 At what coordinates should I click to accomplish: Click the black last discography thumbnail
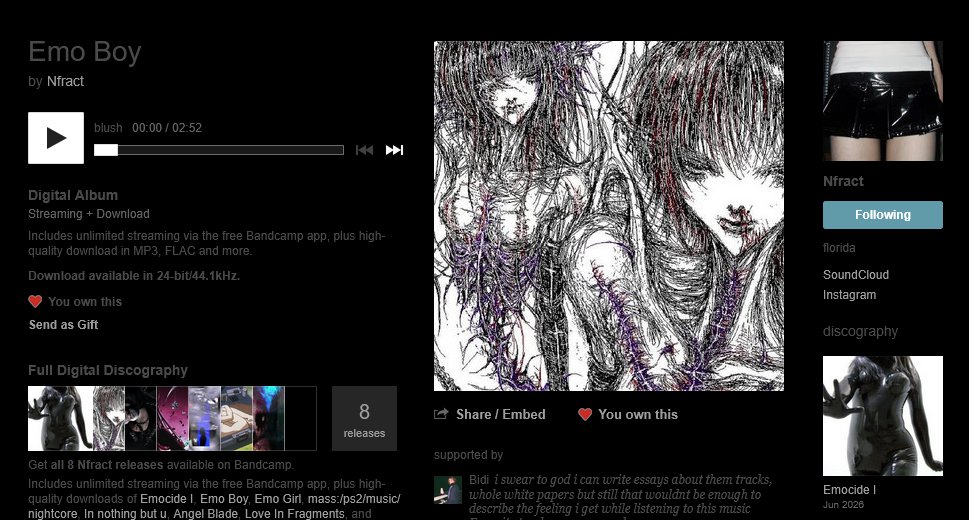300,419
